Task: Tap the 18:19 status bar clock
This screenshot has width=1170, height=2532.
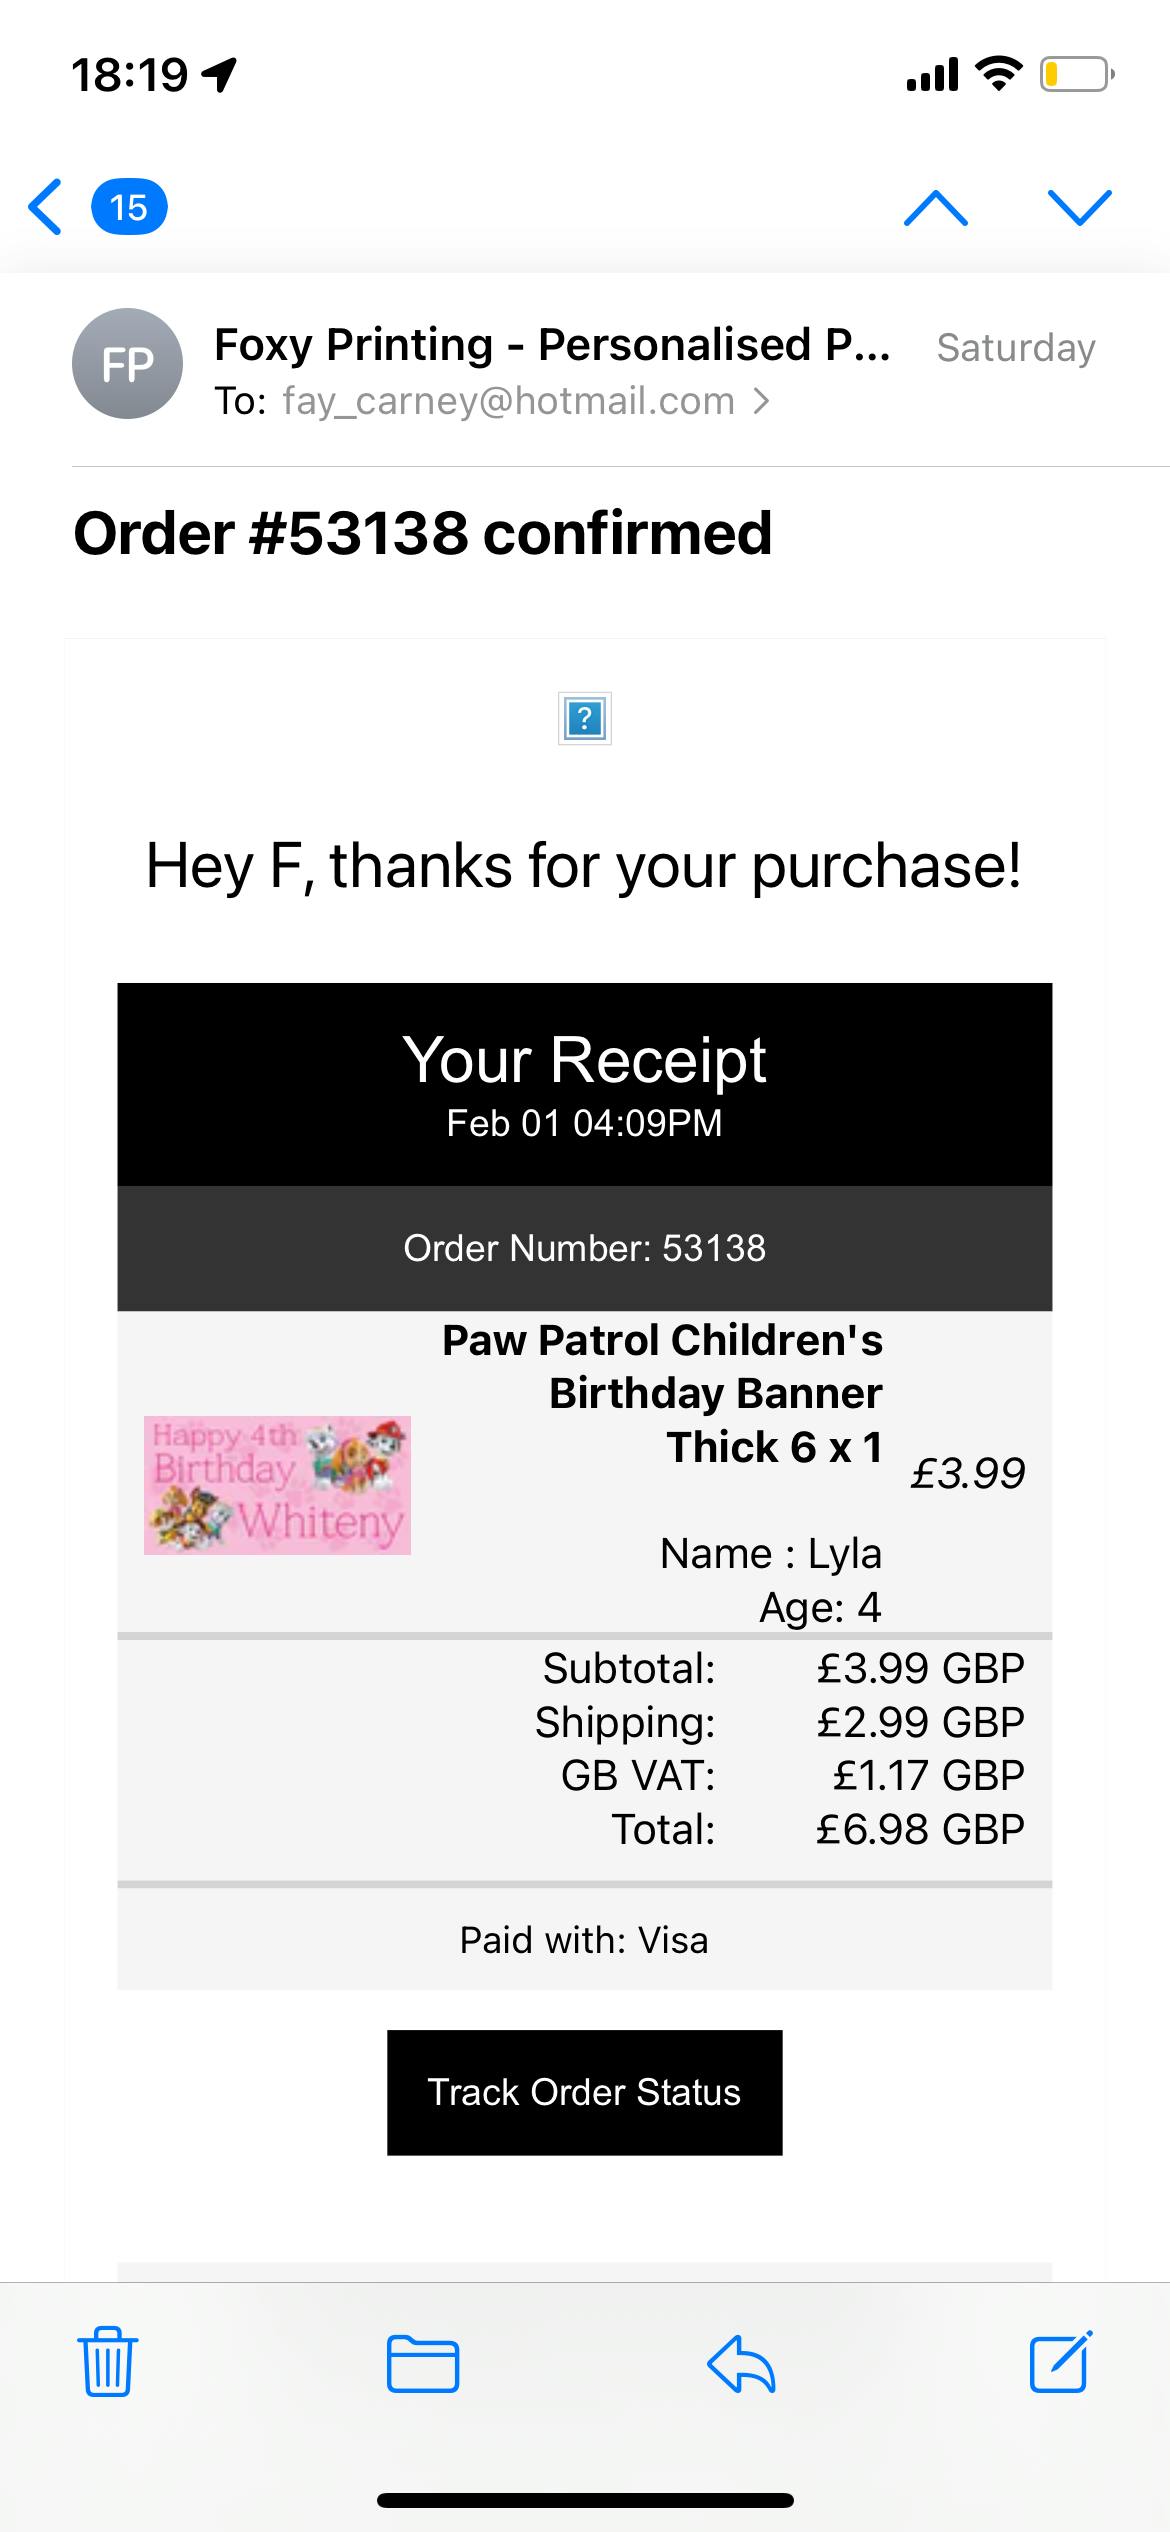Action: point(130,75)
